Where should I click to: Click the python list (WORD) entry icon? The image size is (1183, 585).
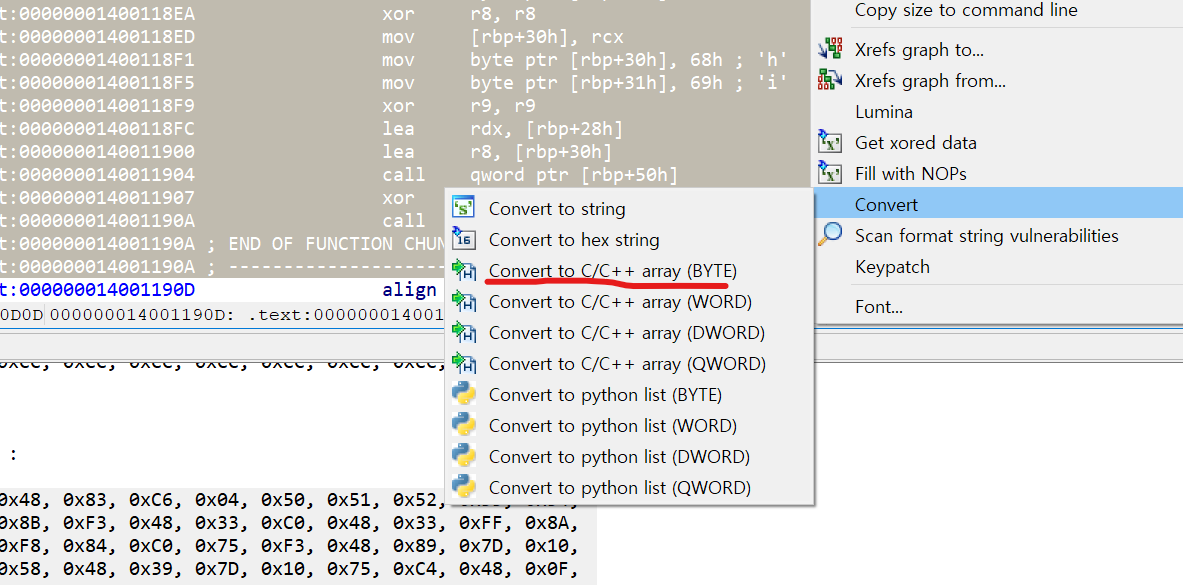463,425
